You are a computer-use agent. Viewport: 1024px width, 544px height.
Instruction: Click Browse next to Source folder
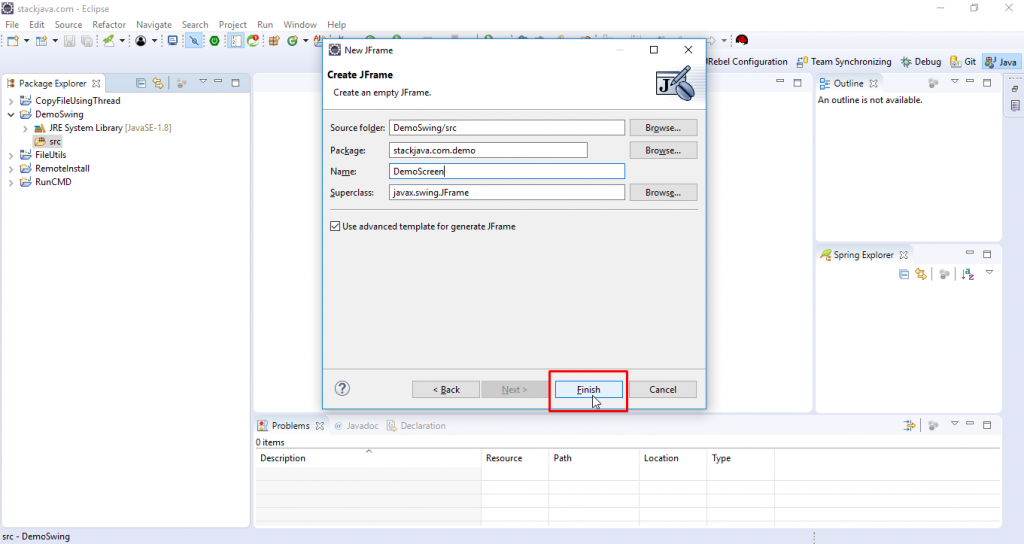click(x=663, y=127)
